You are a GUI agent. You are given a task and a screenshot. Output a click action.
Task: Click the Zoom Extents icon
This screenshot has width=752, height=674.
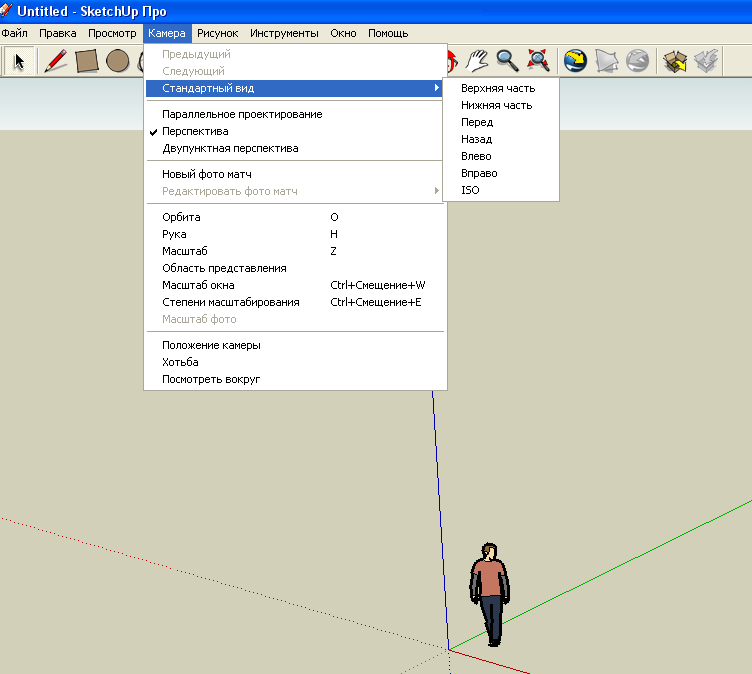pyautogui.click(x=539, y=61)
